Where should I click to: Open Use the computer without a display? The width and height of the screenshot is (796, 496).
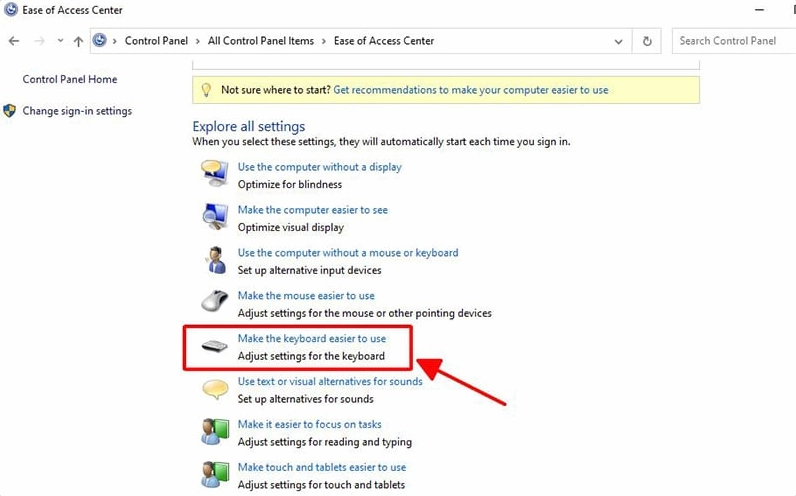(319, 167)
